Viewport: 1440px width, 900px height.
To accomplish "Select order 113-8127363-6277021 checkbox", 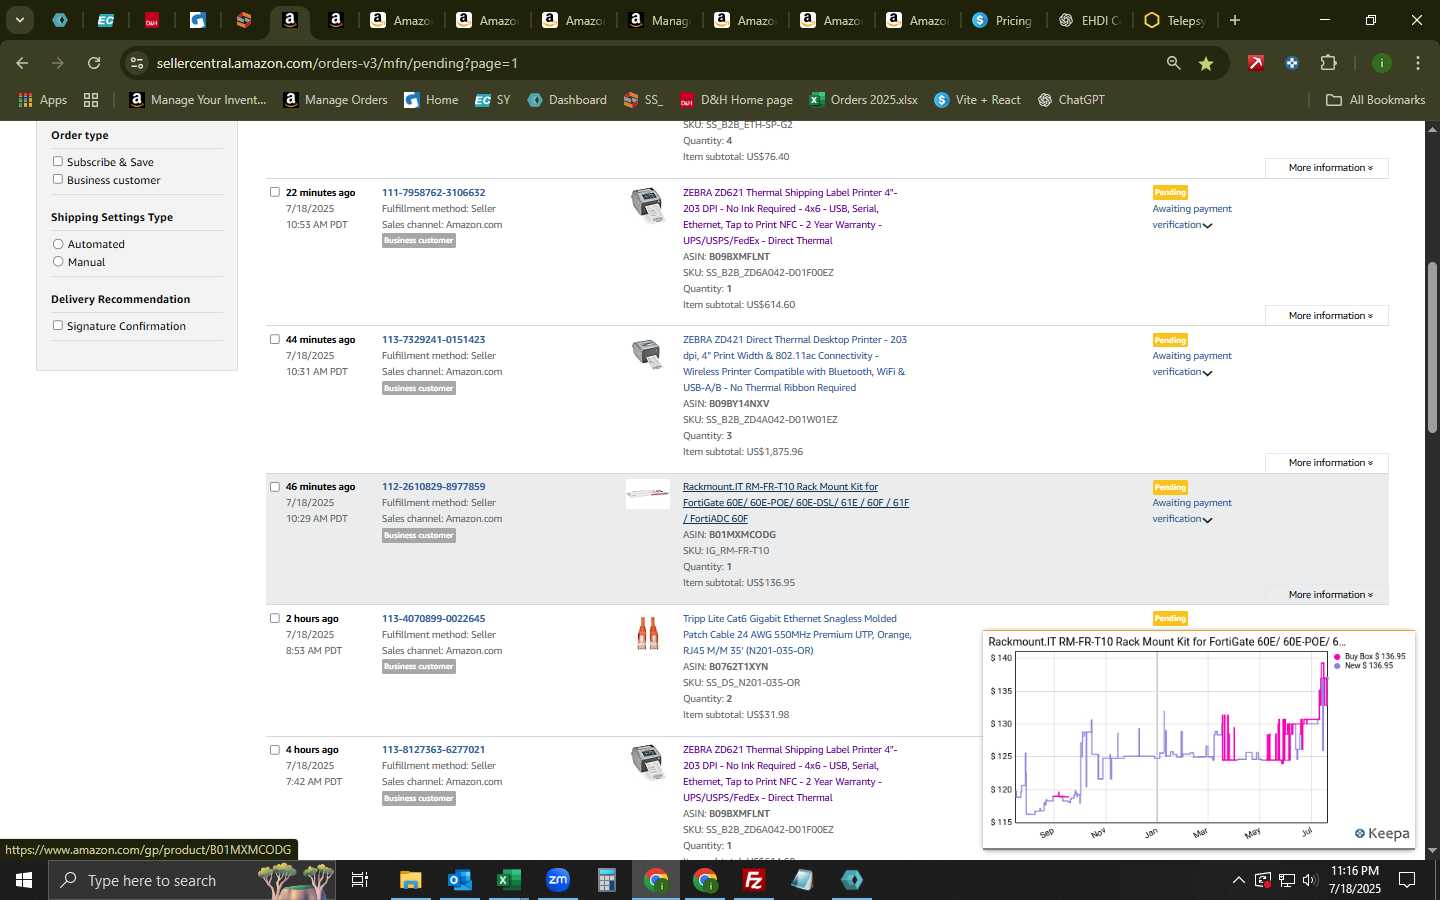I will [275, 749].
